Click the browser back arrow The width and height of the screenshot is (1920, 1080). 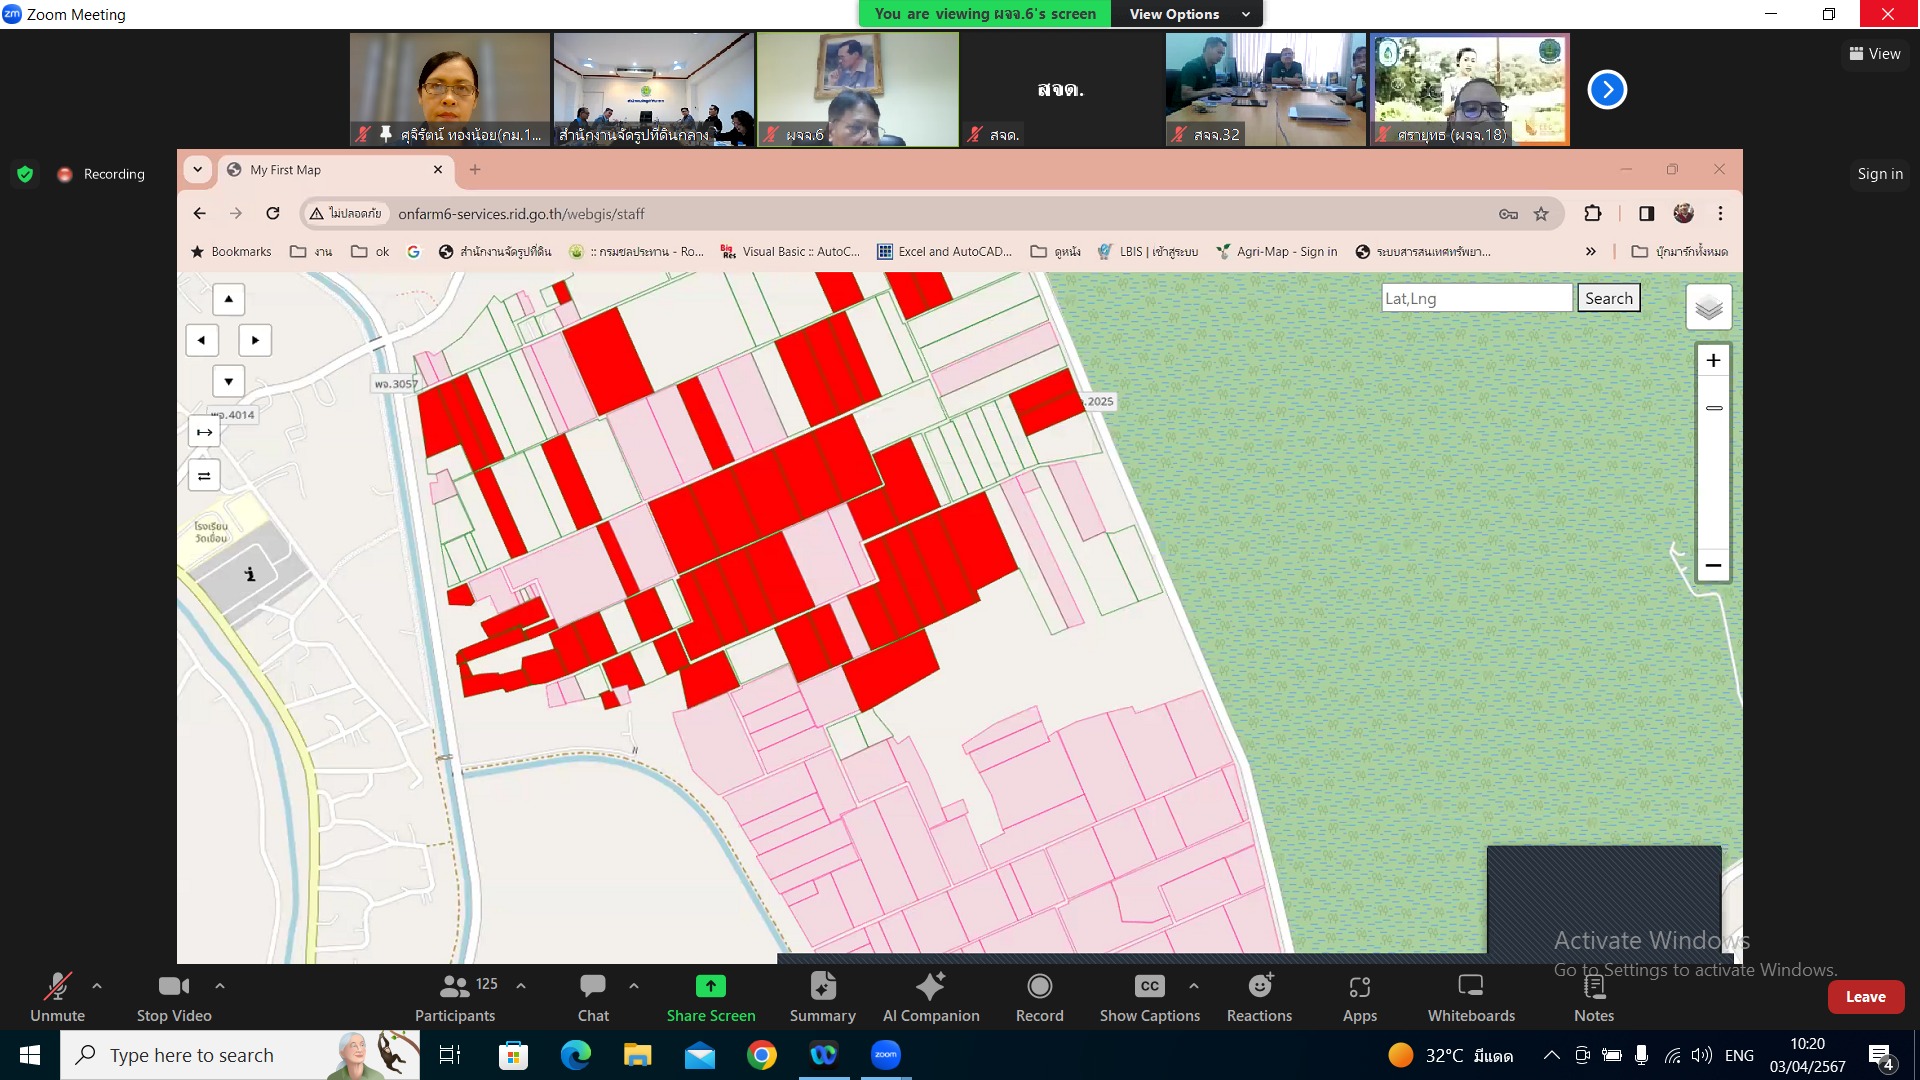[200, 213]
